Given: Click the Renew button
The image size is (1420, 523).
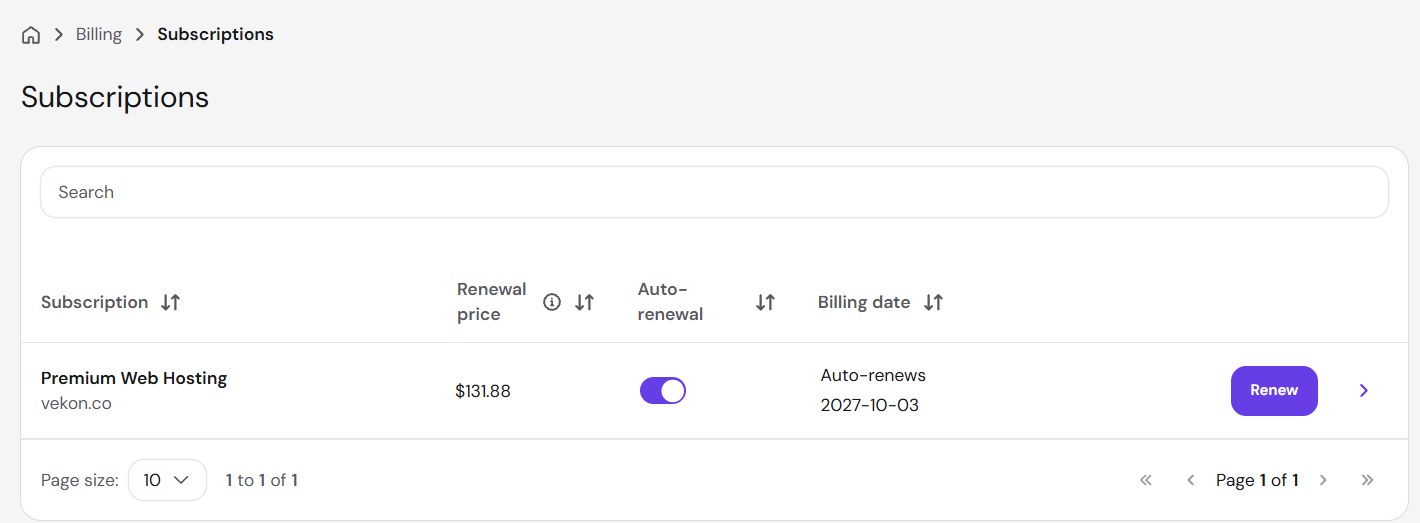Looking at the screenshot, I should click(x=1274, y=391).
